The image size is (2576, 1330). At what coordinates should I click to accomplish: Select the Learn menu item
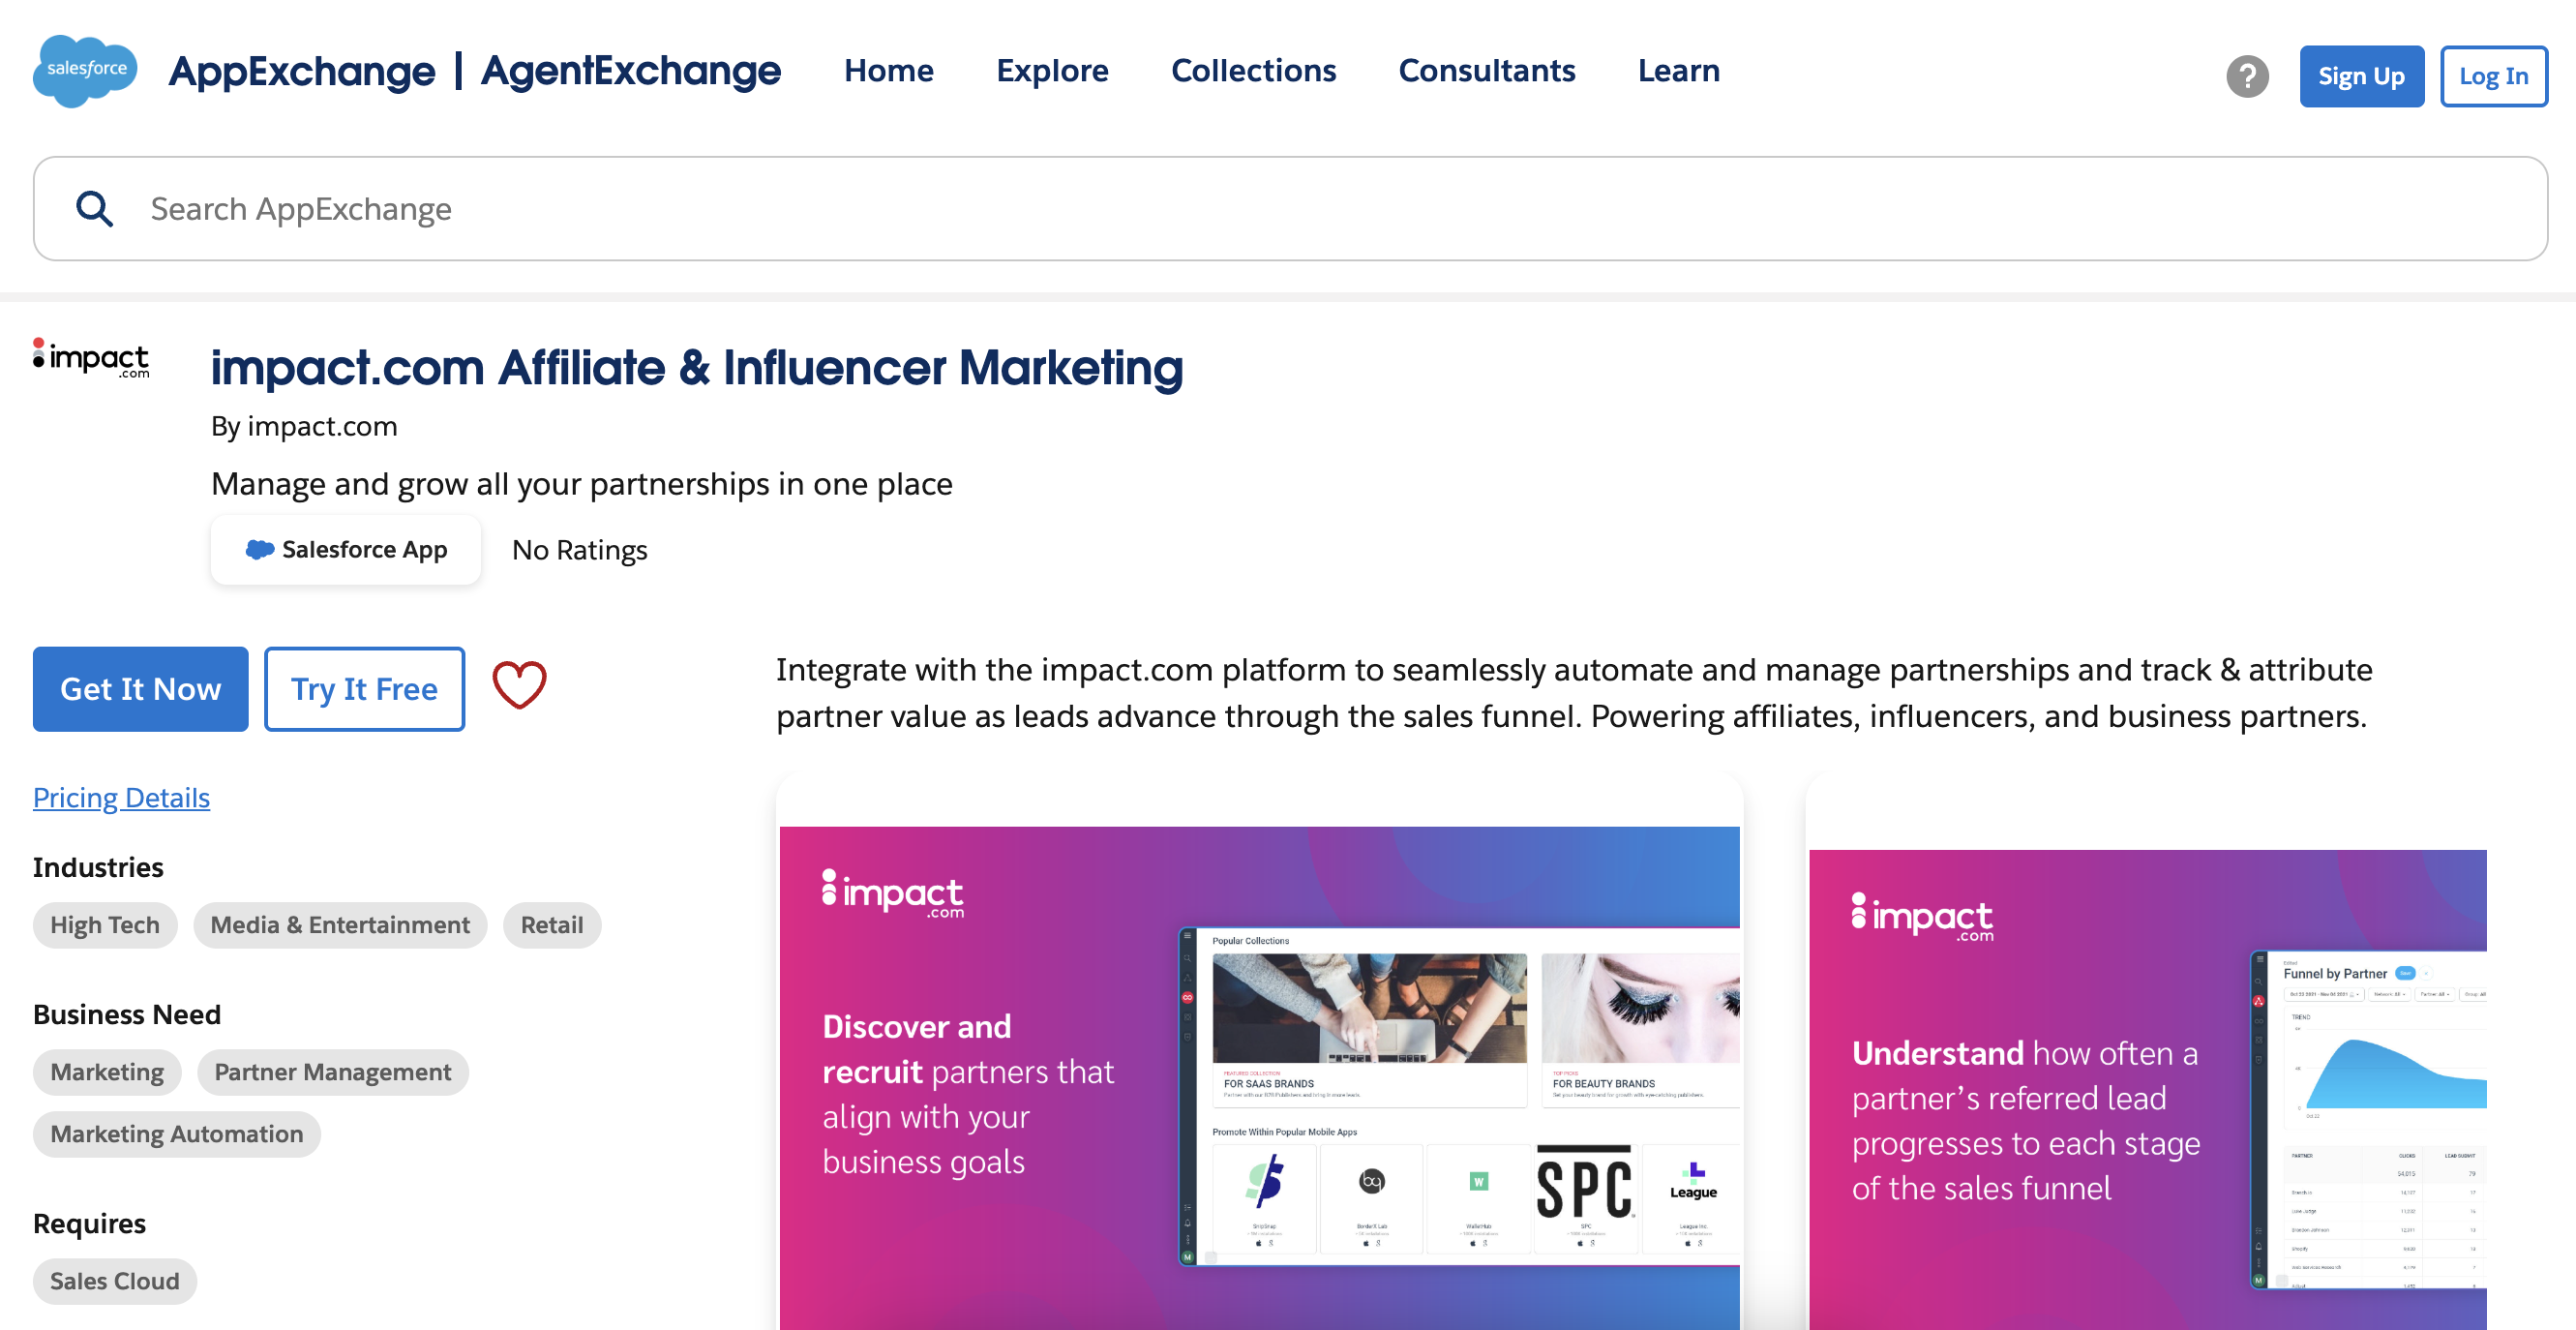(x=1678, y=71)
